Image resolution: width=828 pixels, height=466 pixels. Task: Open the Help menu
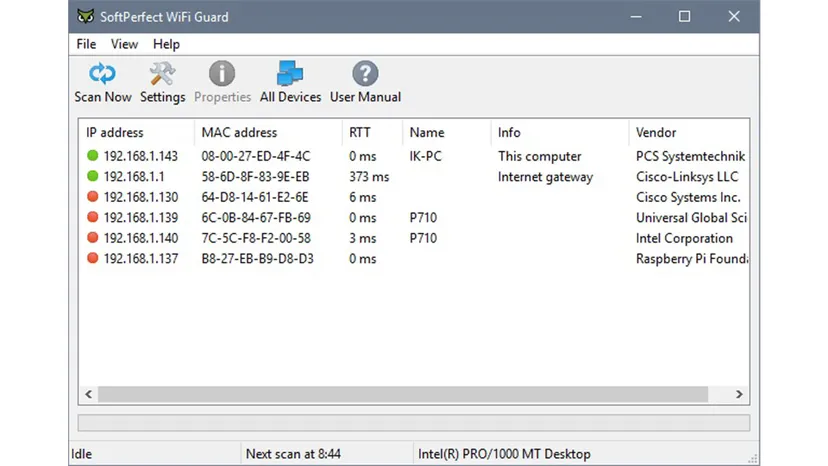click(x=166, y=44)
